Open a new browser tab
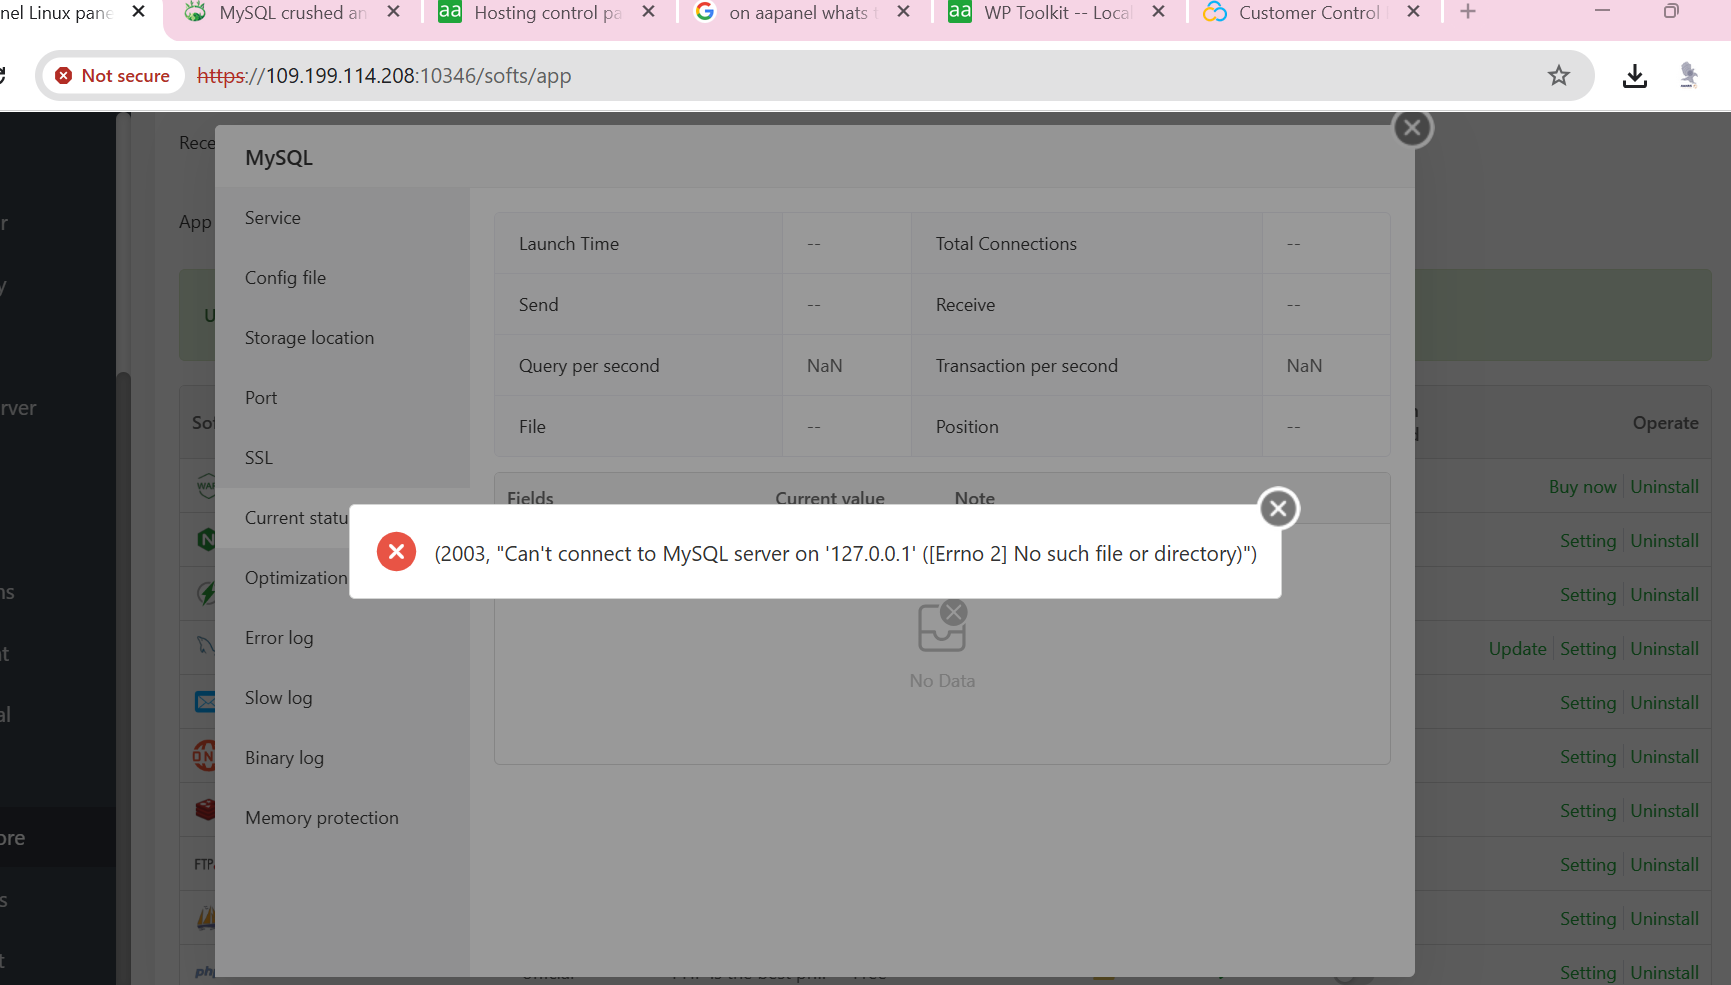The image size is (1731, 985). tap(1467, 12)
